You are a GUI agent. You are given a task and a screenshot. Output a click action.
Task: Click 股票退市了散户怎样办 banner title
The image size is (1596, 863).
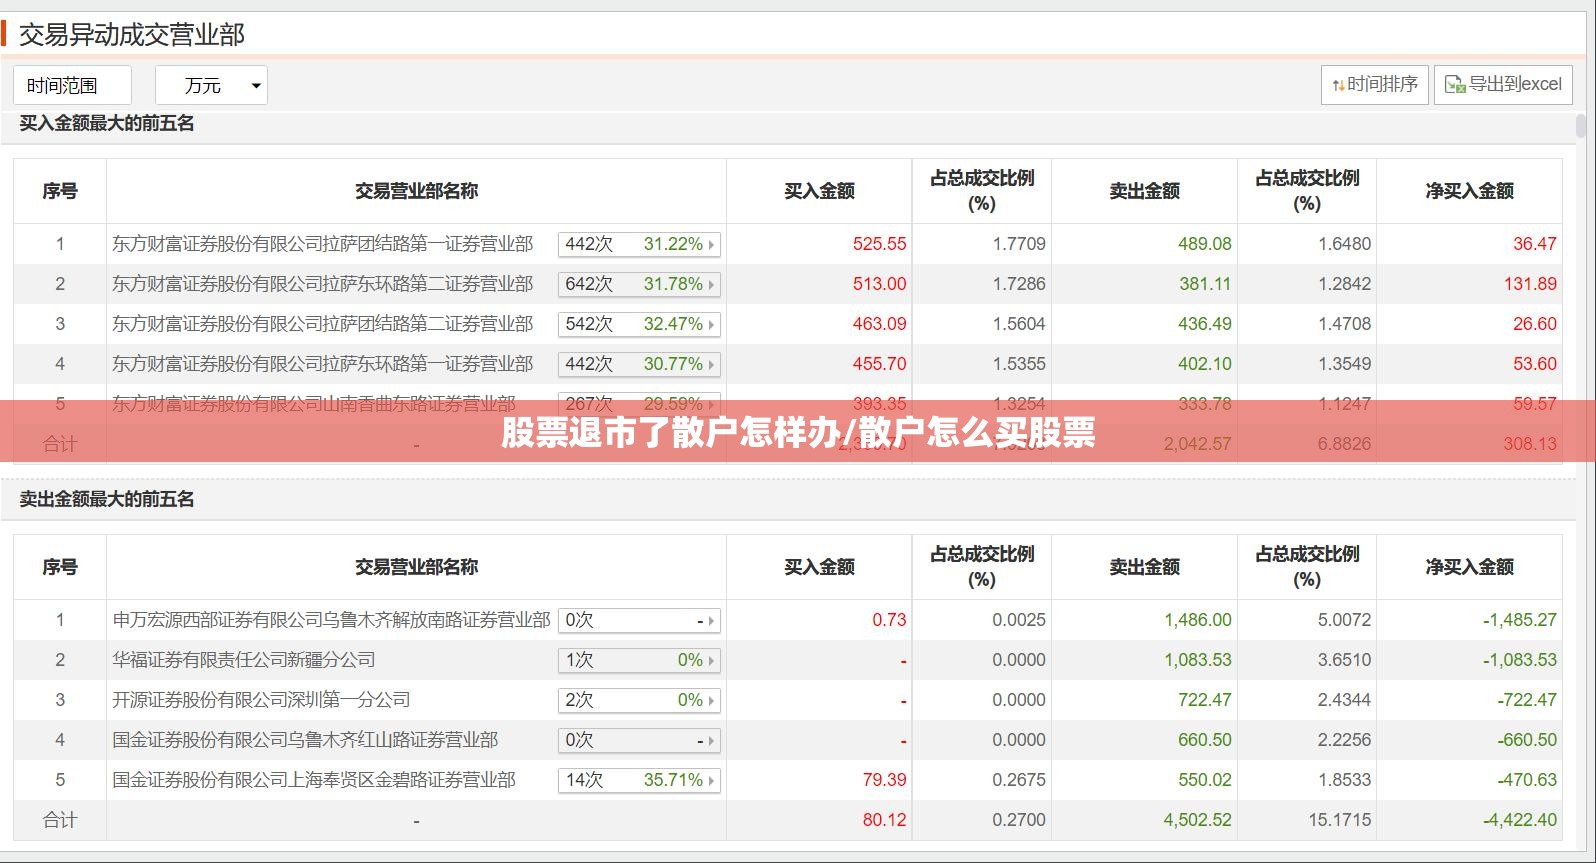pyautogui.click(x=798, y=433)
